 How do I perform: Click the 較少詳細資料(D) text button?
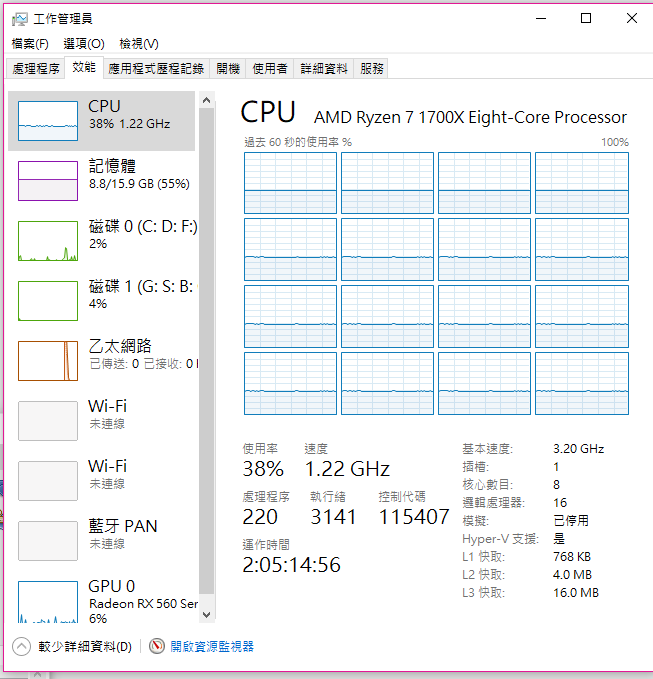pos(85,647)
